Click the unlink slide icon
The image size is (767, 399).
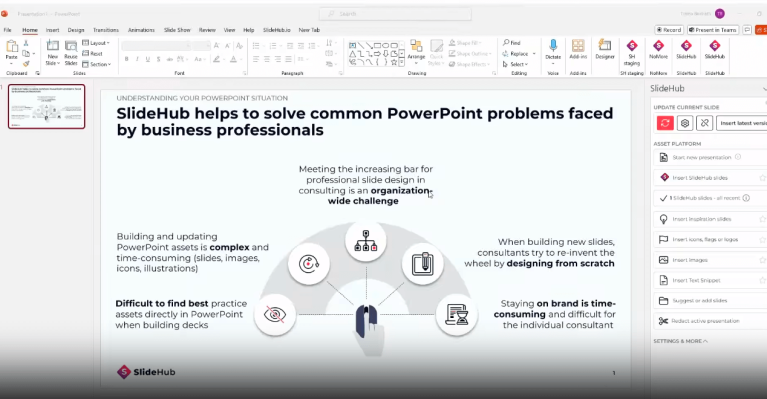coord(704,123)
